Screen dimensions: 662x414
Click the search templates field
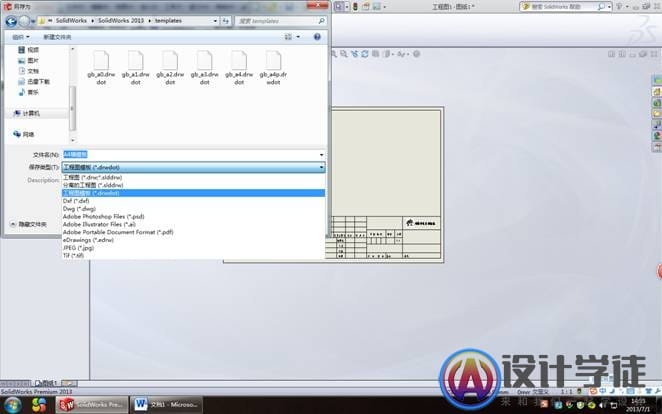tap(280, 21)
